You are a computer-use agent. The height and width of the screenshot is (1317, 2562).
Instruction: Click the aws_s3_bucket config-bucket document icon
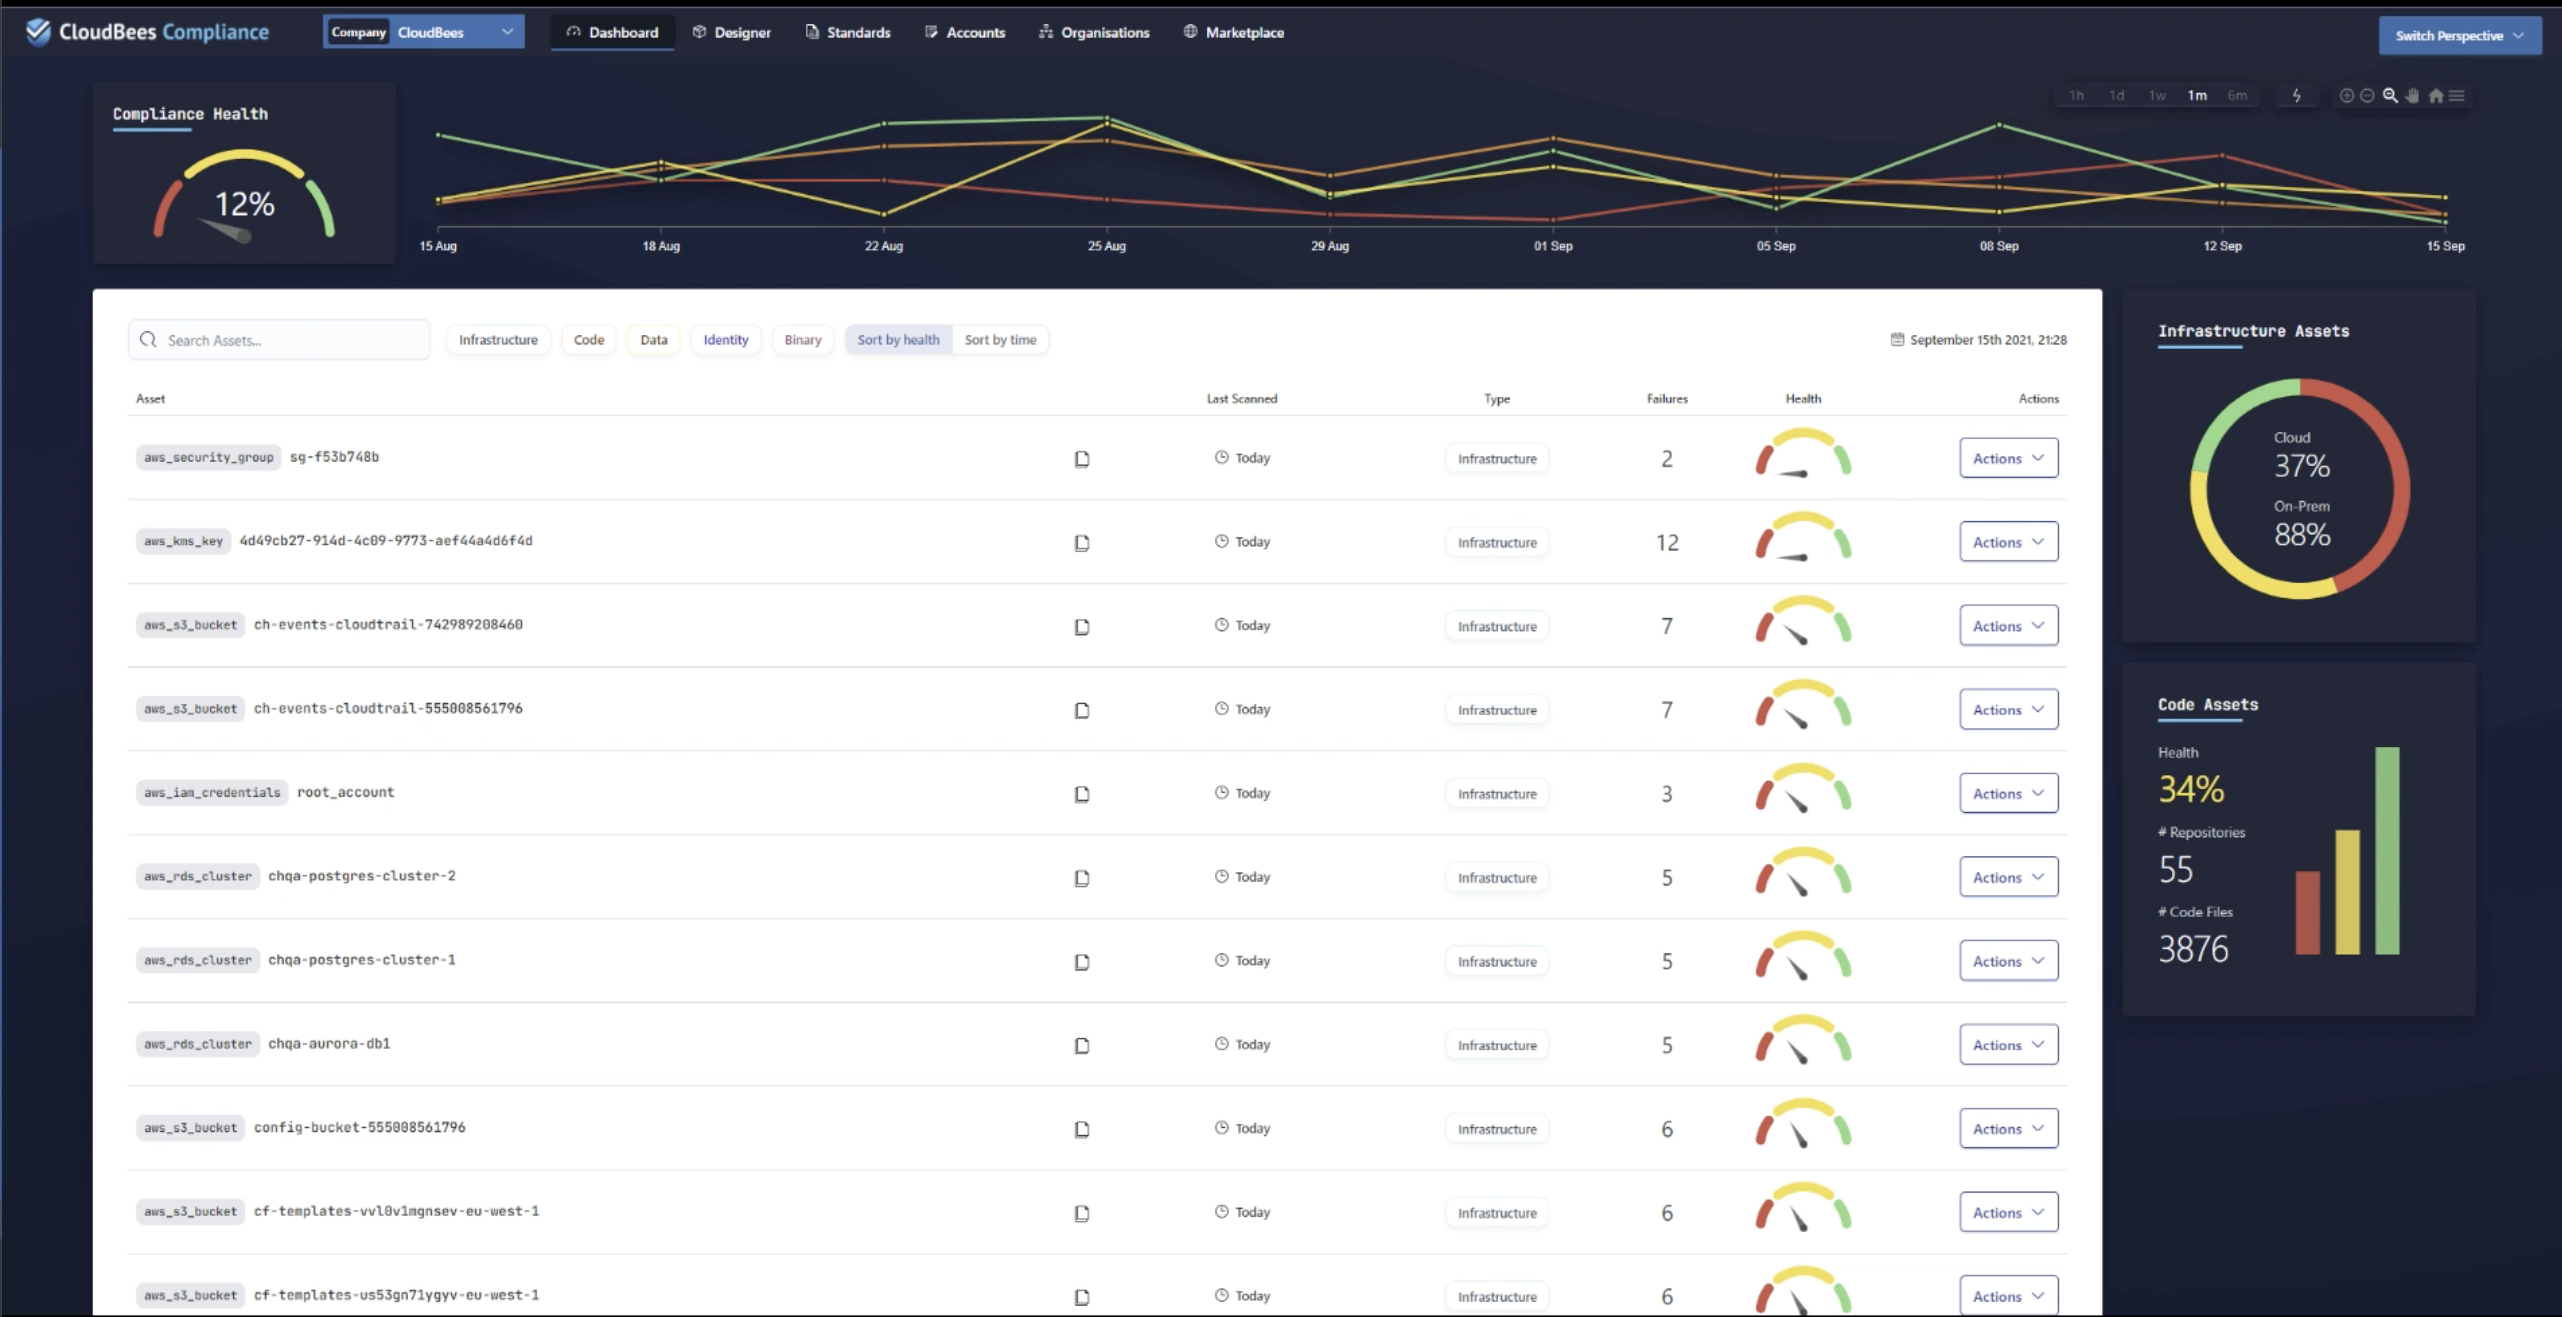click(x=1081, y=1127)
